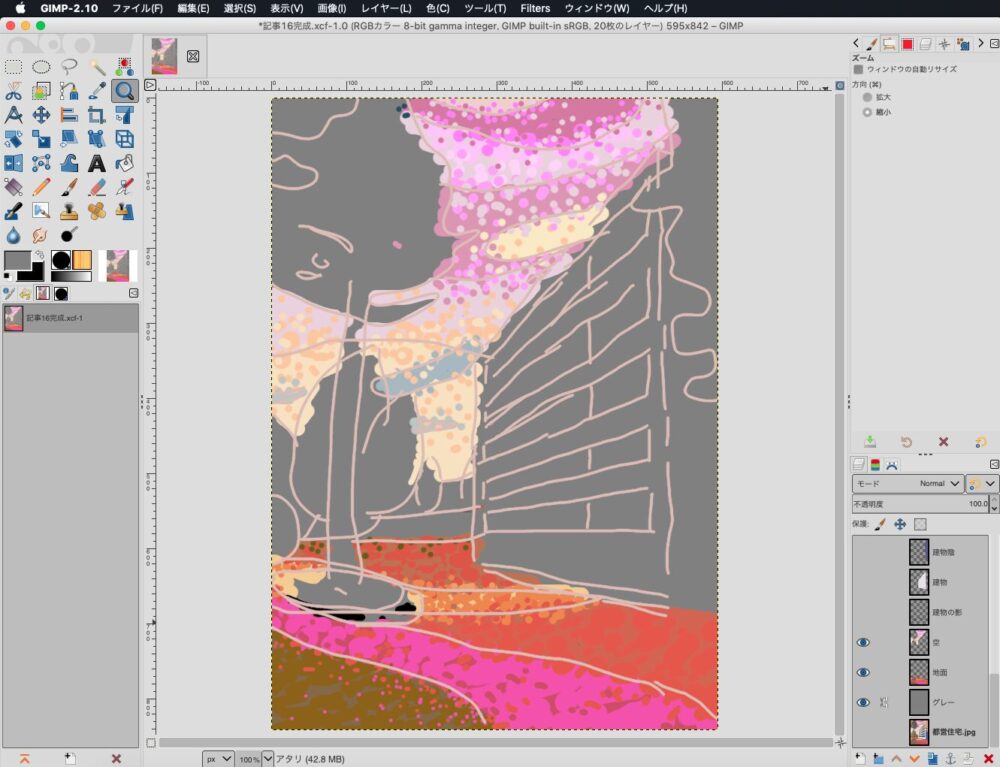The height and width of the screenshot is (767, 1000).
Task: Open the Filters menu
Action: click(x=535, y=8)
